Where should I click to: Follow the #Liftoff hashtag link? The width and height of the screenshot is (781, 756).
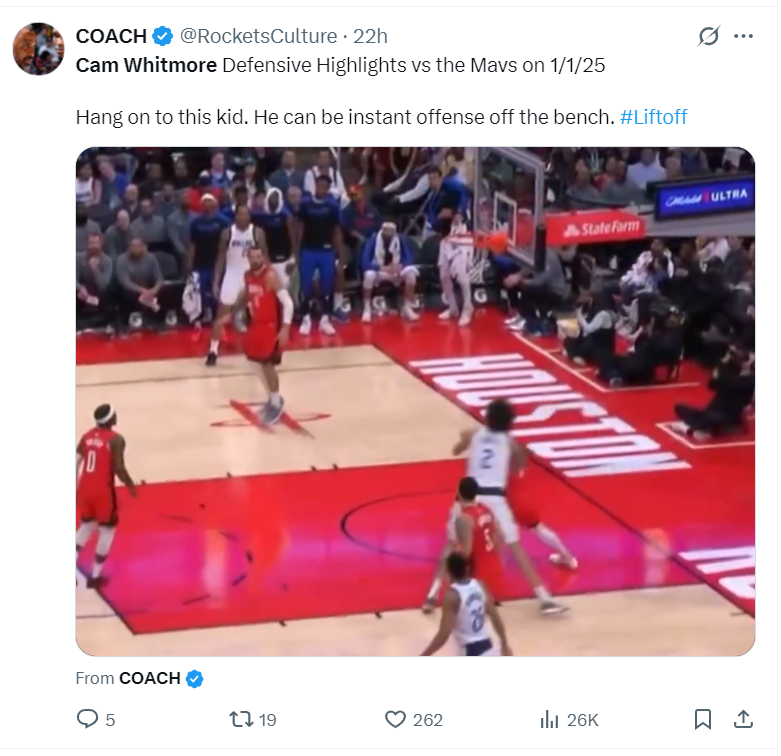pos(653,117)
